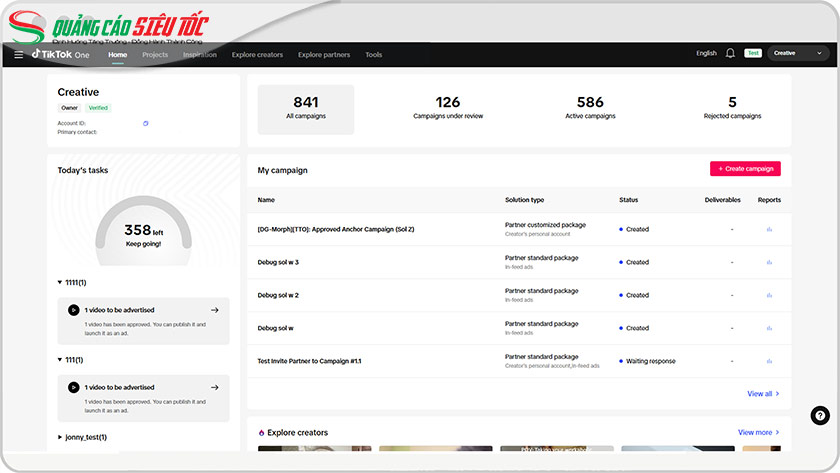The height and width of the screenshot is (473, 840).
Task: Expand the jonny_test(1) task group
Action: [60, 437]
